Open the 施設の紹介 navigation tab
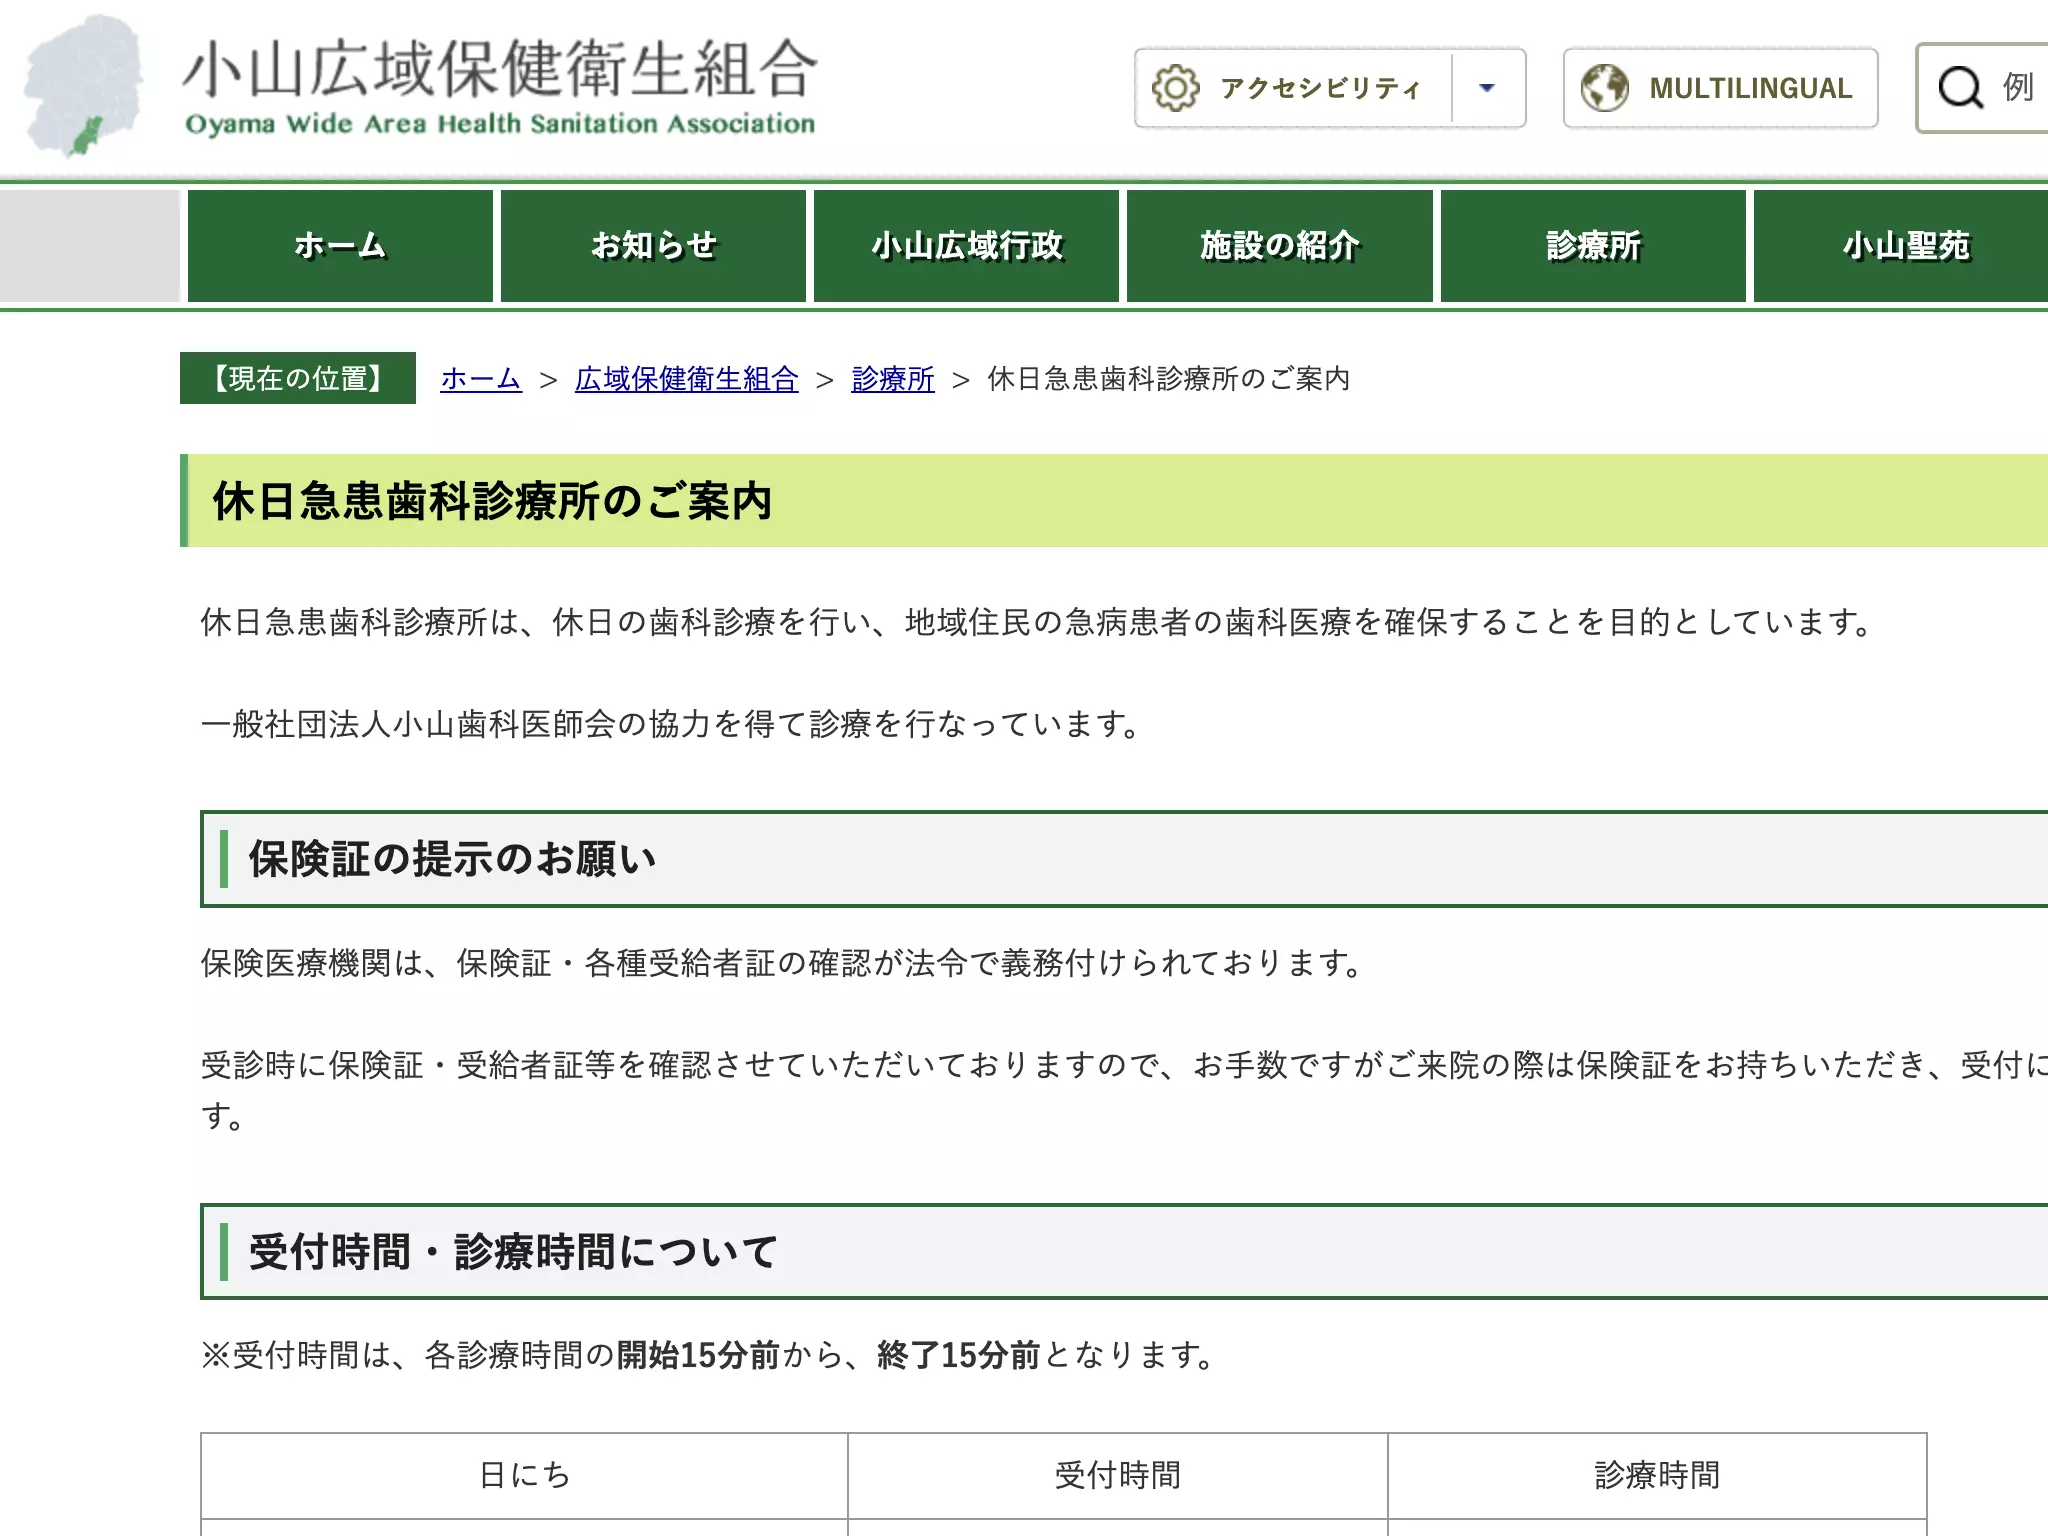The image size is (2048, 1536). click(1280, 246)
